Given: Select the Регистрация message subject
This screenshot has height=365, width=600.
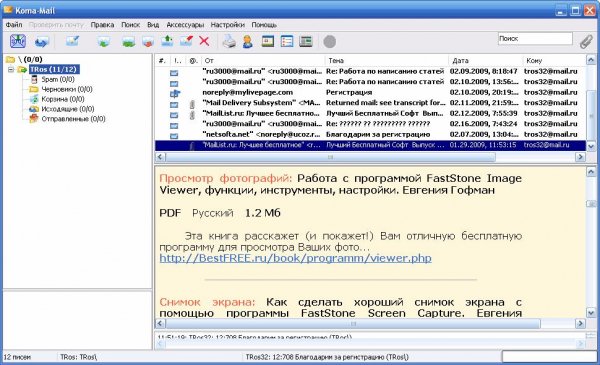Looking at the screenshot, I should 349,93.
